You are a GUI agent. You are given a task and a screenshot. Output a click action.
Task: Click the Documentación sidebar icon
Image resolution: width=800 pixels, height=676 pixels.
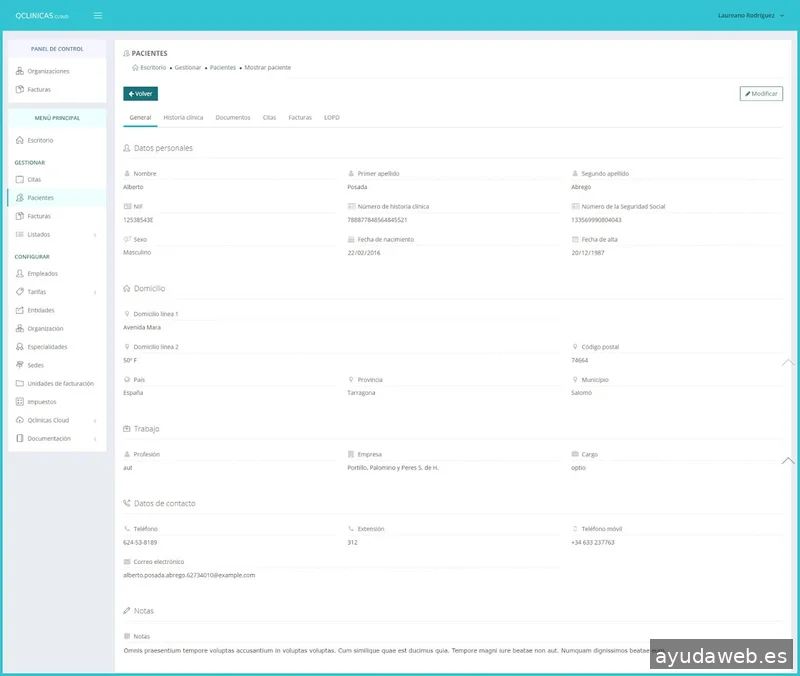tap(20, 439)
